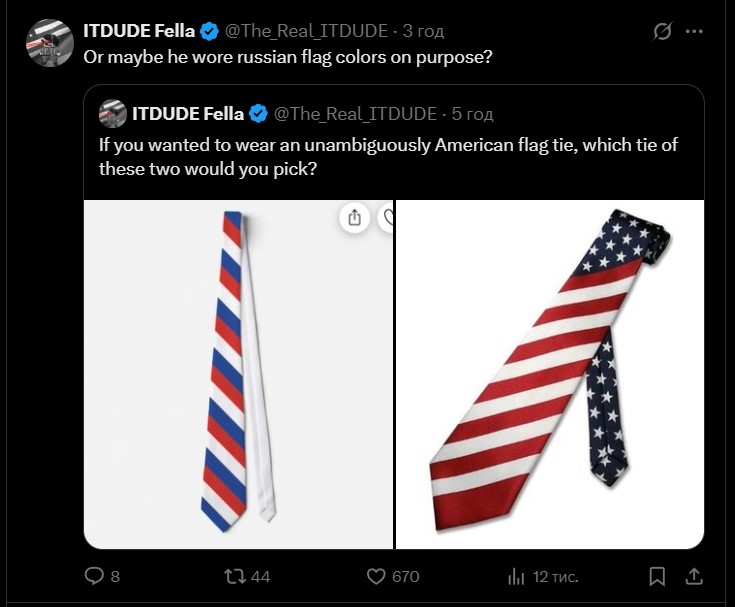
Task: Click the Grok icon beside the More menu
Action: [x=661, y=31]
